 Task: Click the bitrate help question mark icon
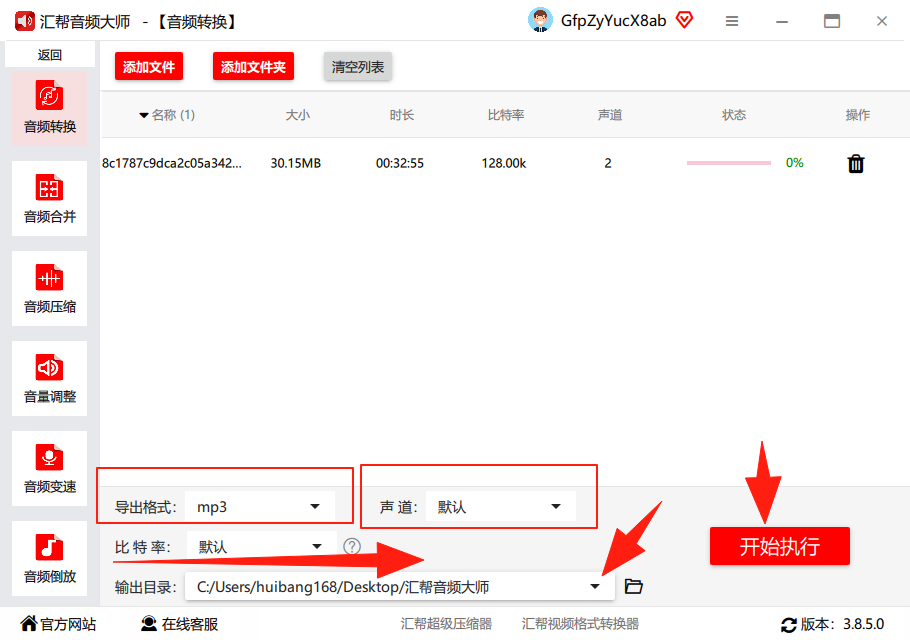pos(352,546)
